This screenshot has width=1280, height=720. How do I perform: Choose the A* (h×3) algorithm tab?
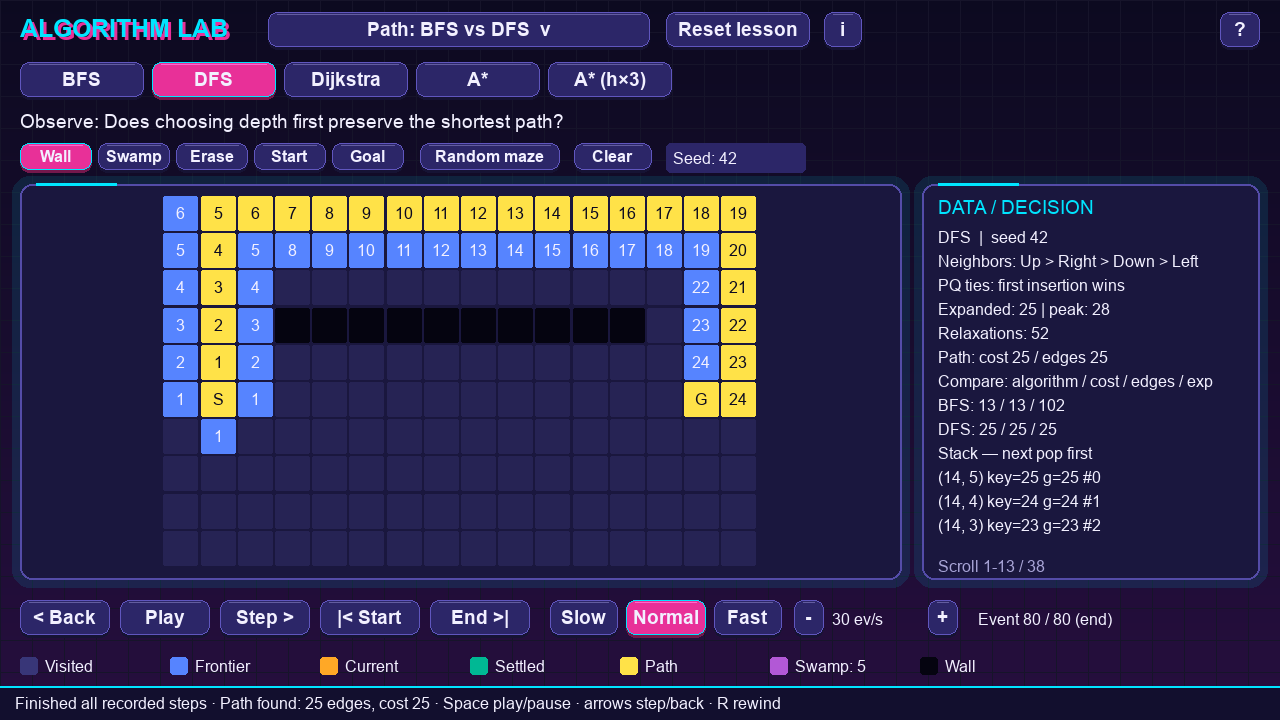(x=610, y=80)
